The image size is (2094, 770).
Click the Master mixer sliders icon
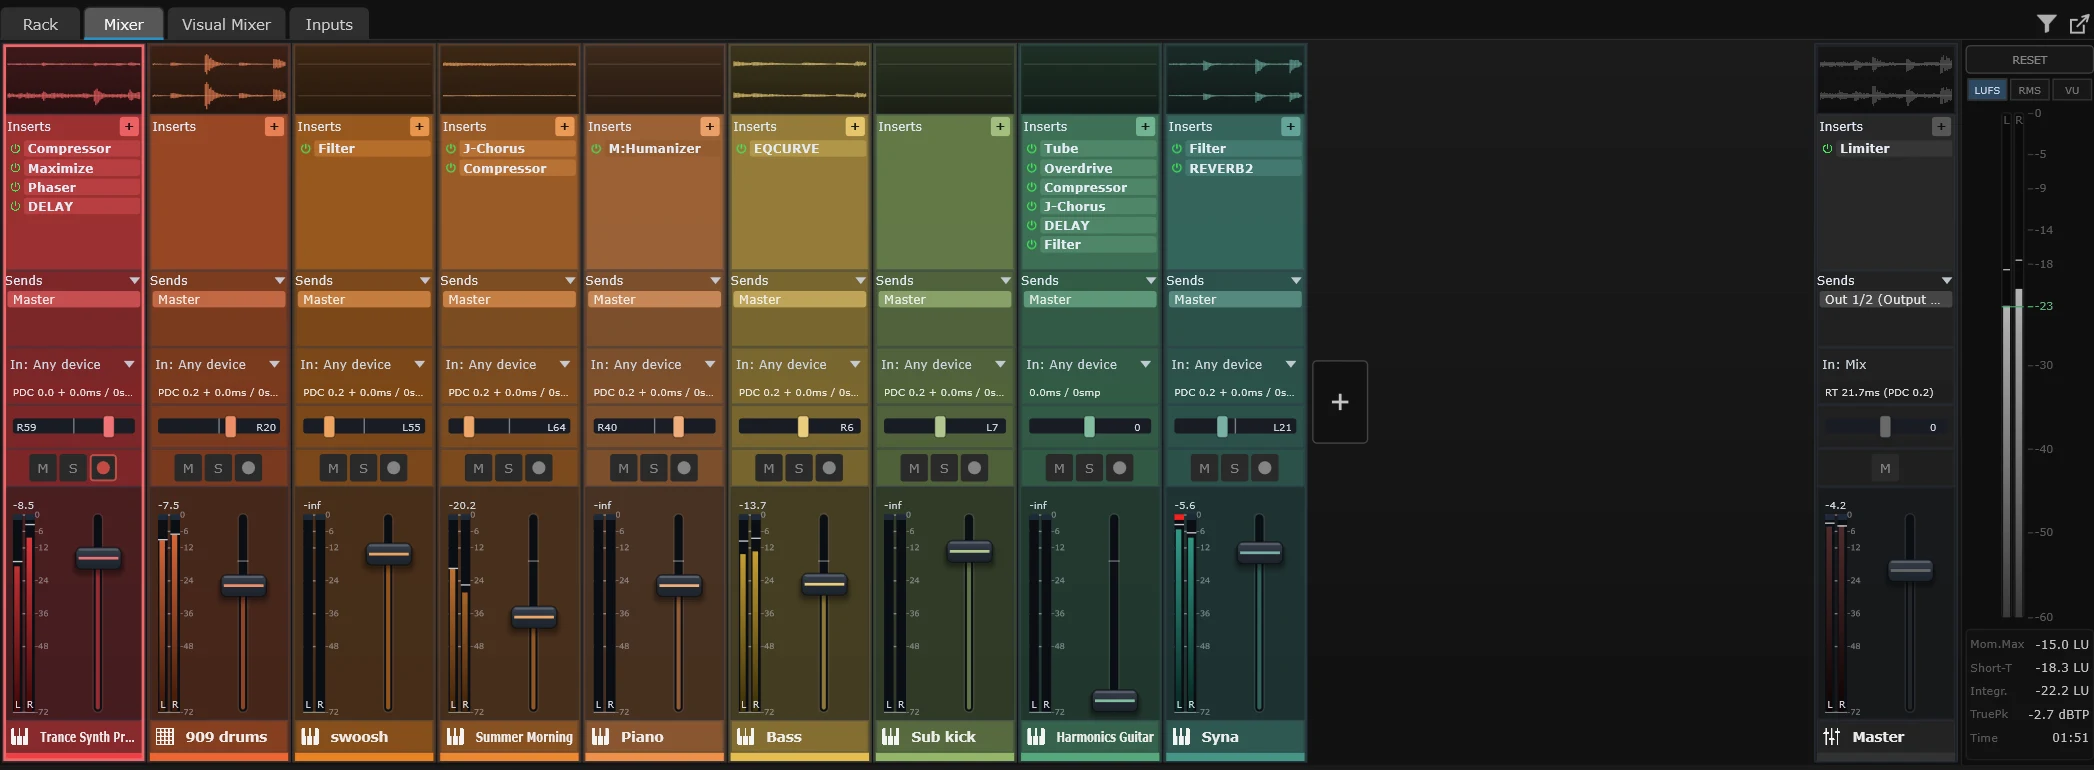[1831, 737]
